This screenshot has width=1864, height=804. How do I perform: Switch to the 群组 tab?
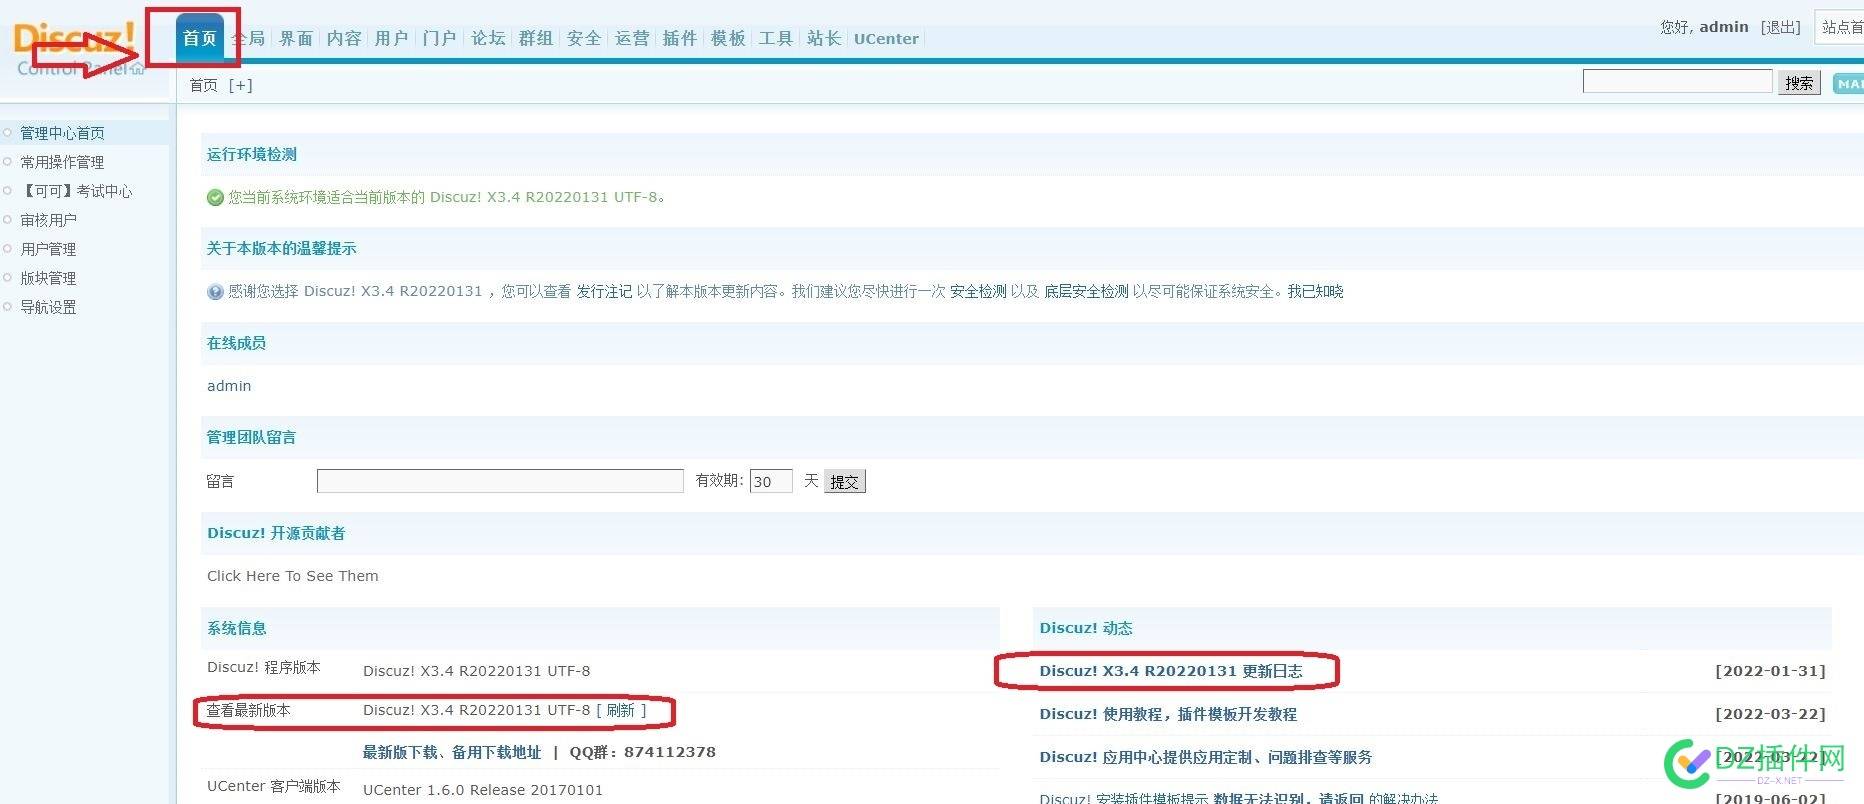(x=536, y=38)
